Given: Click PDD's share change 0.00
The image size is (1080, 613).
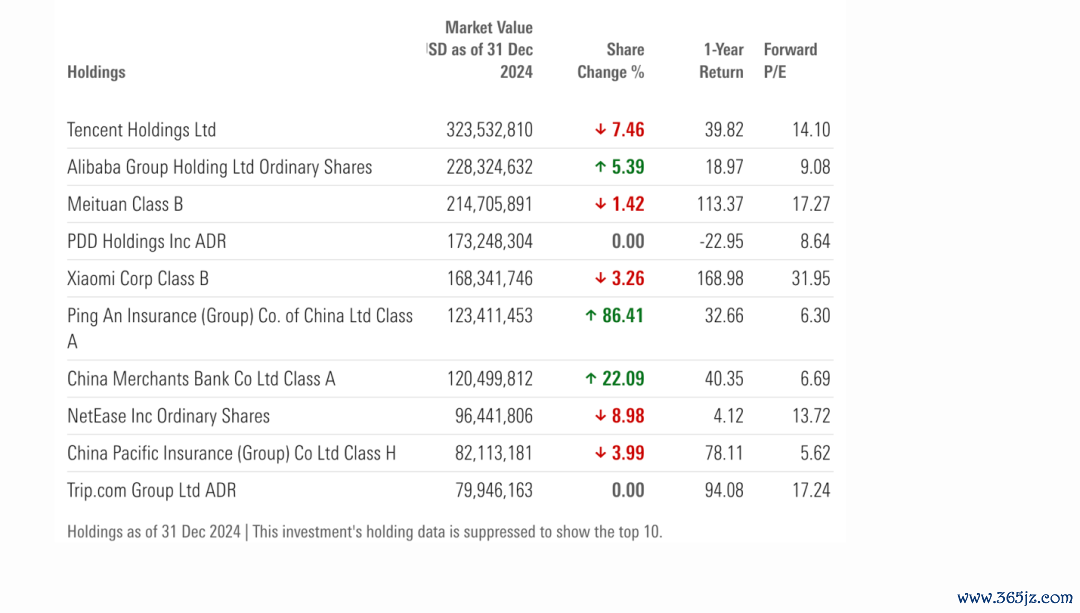Looking at the screenshot, I should pos(627,241).
